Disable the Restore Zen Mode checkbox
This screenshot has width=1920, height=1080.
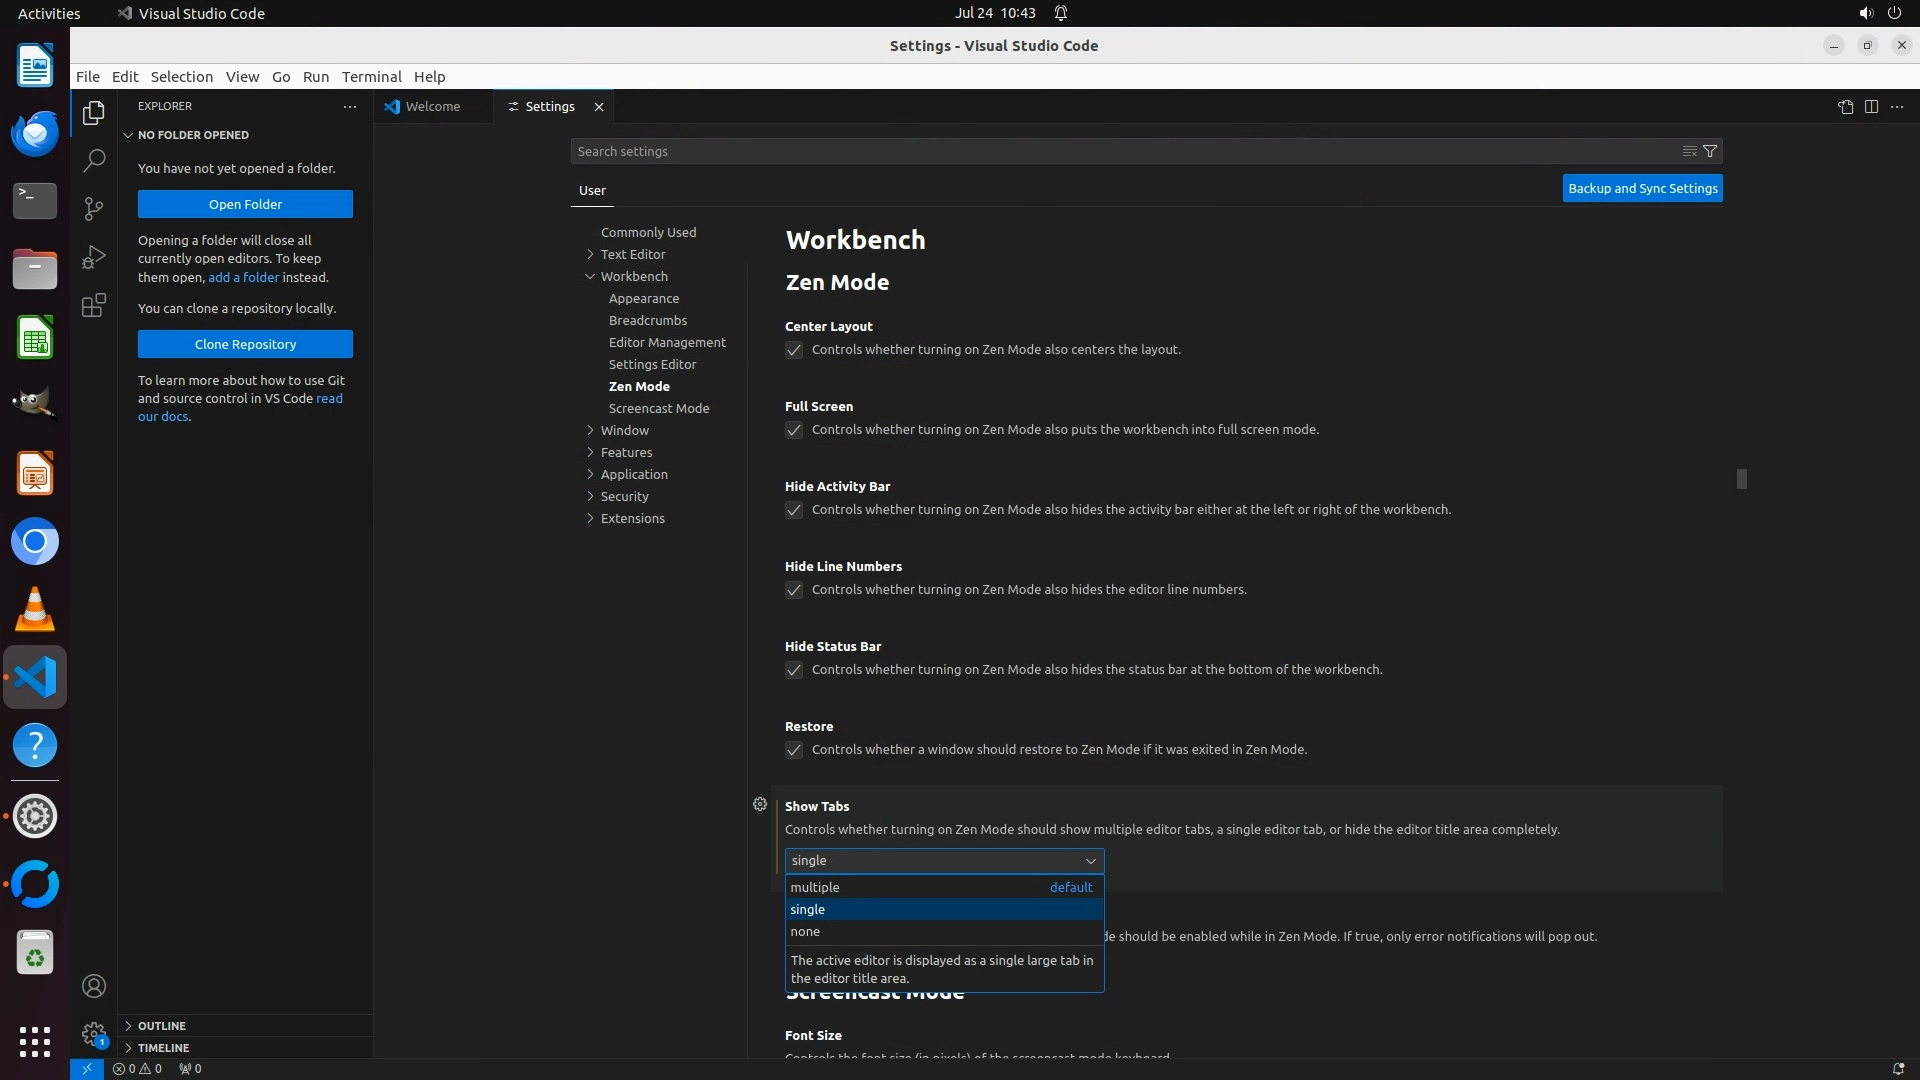coord(794,750)
